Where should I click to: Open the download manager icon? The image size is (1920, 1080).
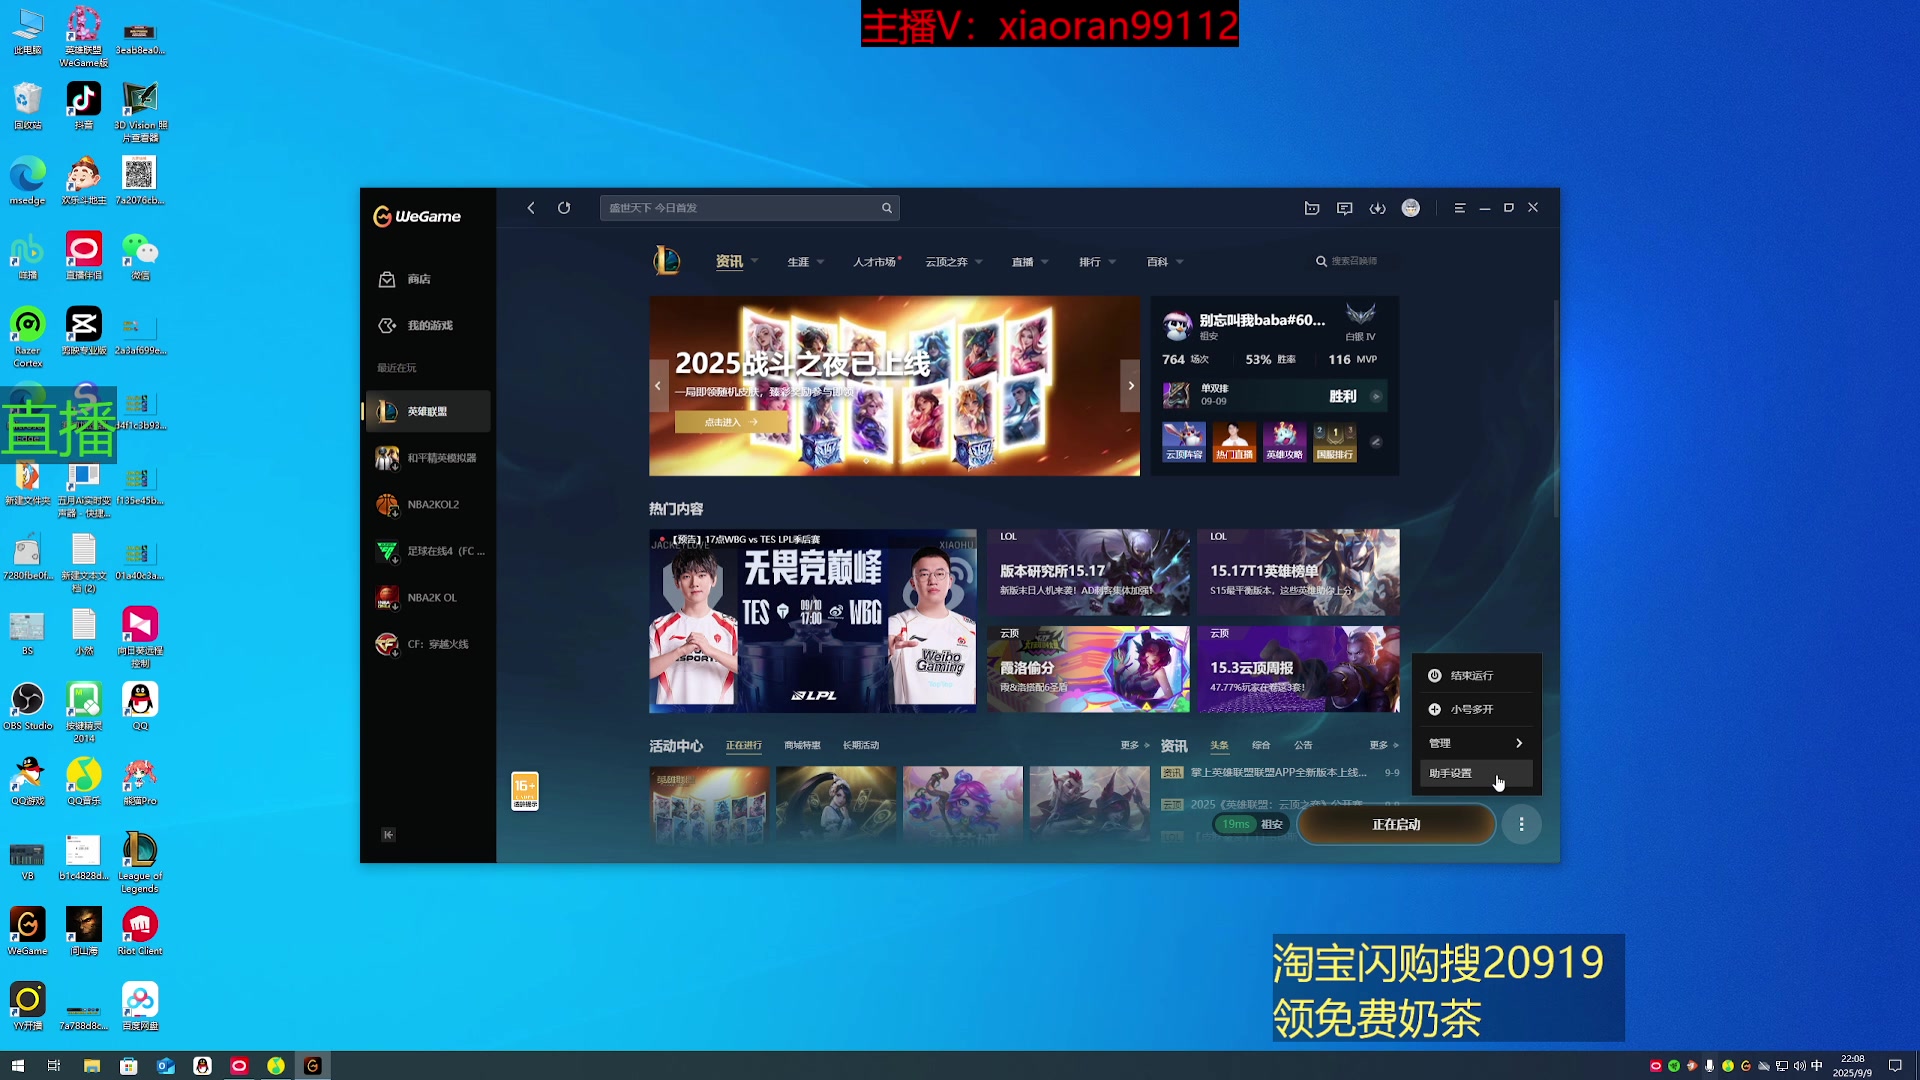(1378, 208)
